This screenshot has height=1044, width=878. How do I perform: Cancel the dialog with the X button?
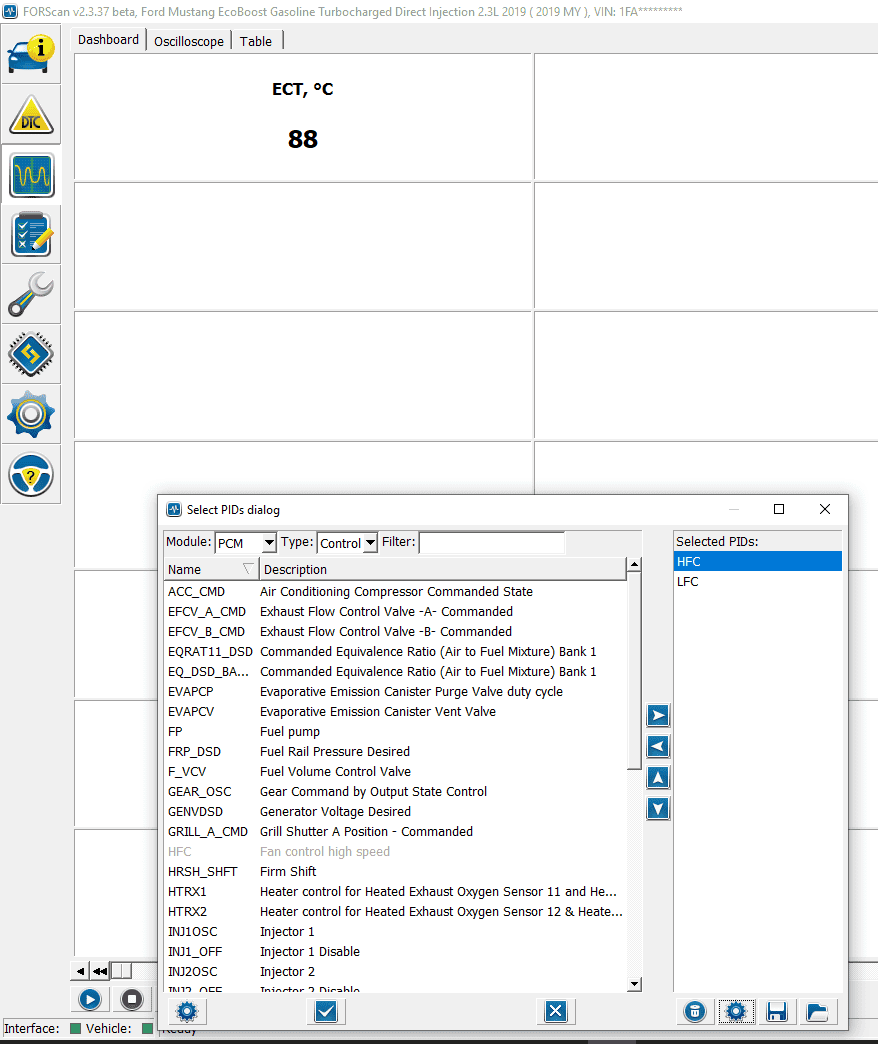point(555,1012)
